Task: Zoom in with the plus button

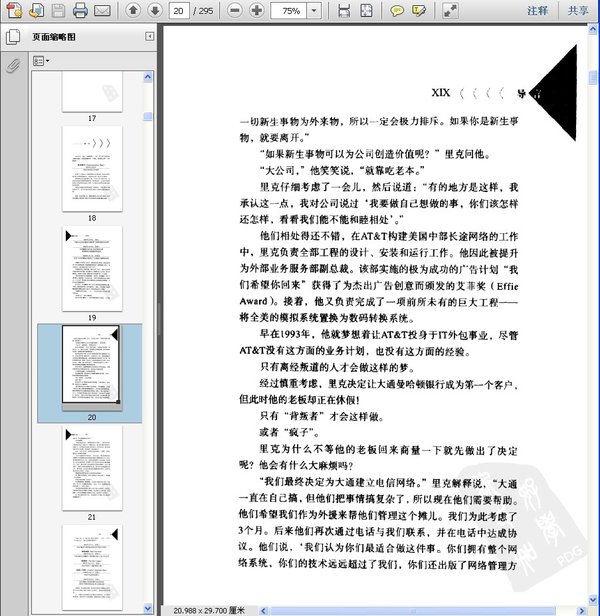Action: [x=257, y=10]
